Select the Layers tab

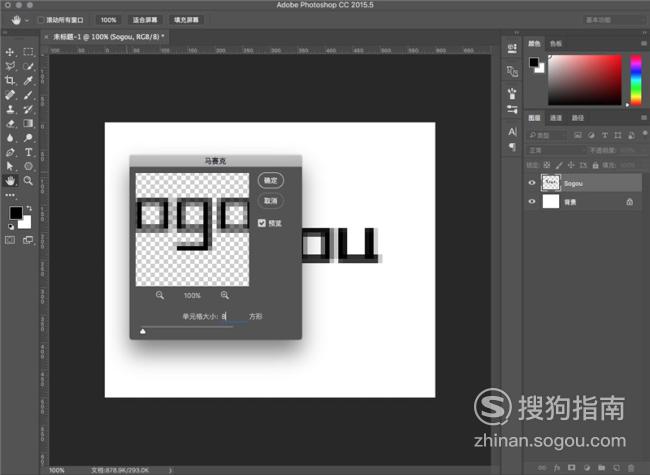[x=534, y=118]
